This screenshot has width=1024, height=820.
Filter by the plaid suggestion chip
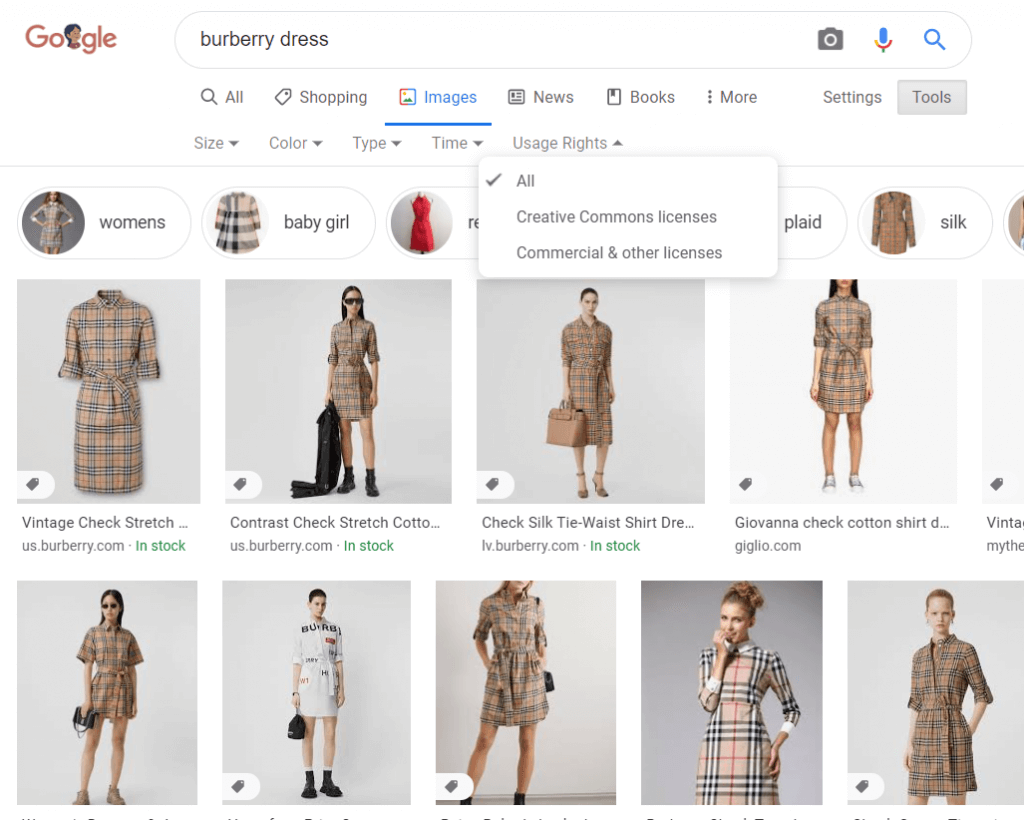pyautogui.click(x=812, y=223)
